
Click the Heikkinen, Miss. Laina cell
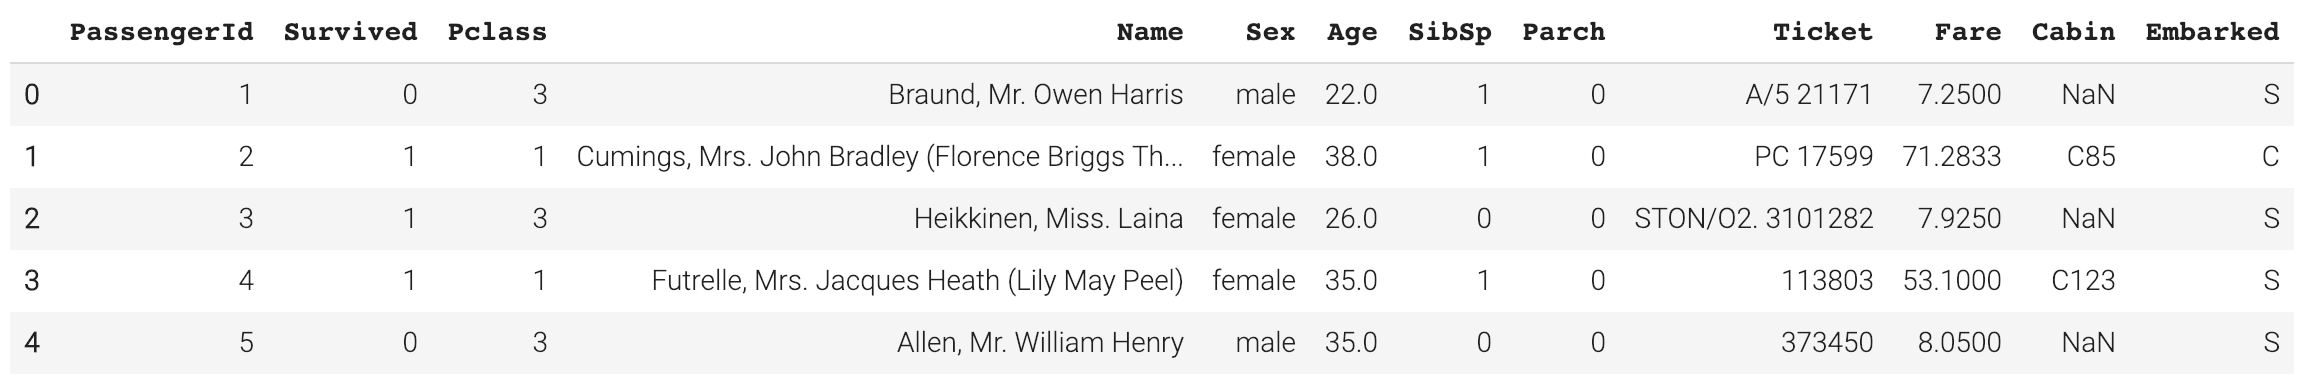click(x=1048, y=219)
